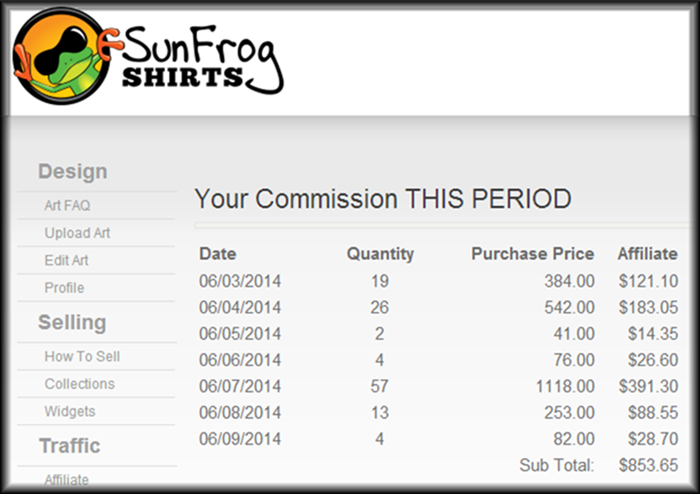This screenshot has height=494, width=700.
Task: Click the Selling section heading
Action: [x=72, y=322]
